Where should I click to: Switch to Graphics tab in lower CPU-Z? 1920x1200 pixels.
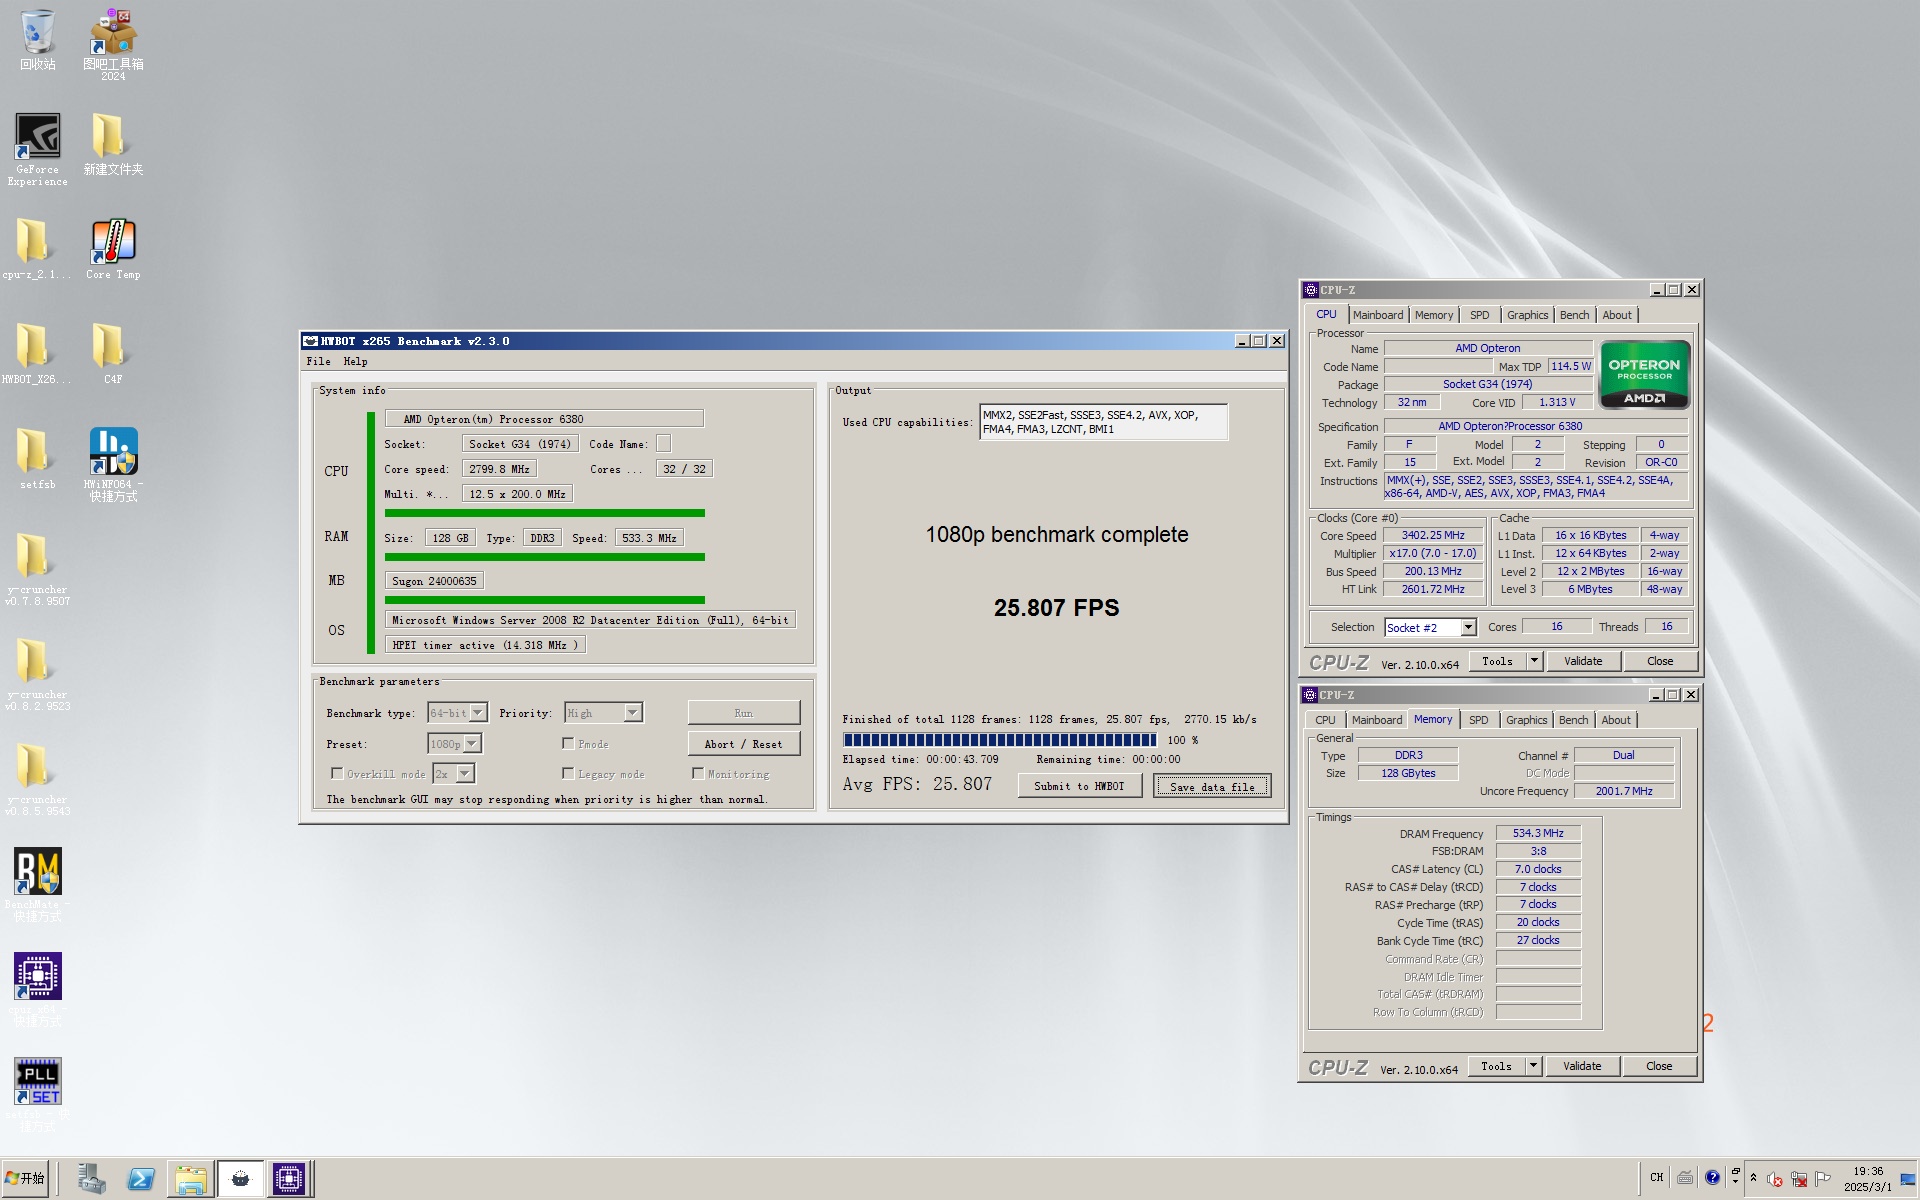tap(1526, 720)
